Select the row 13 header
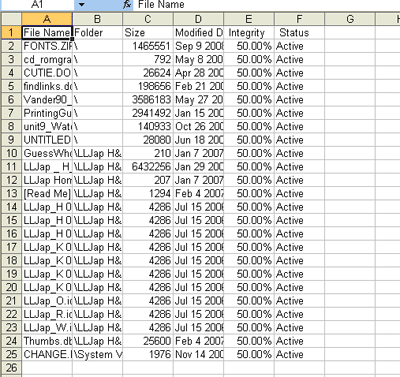 click(11, 194)
